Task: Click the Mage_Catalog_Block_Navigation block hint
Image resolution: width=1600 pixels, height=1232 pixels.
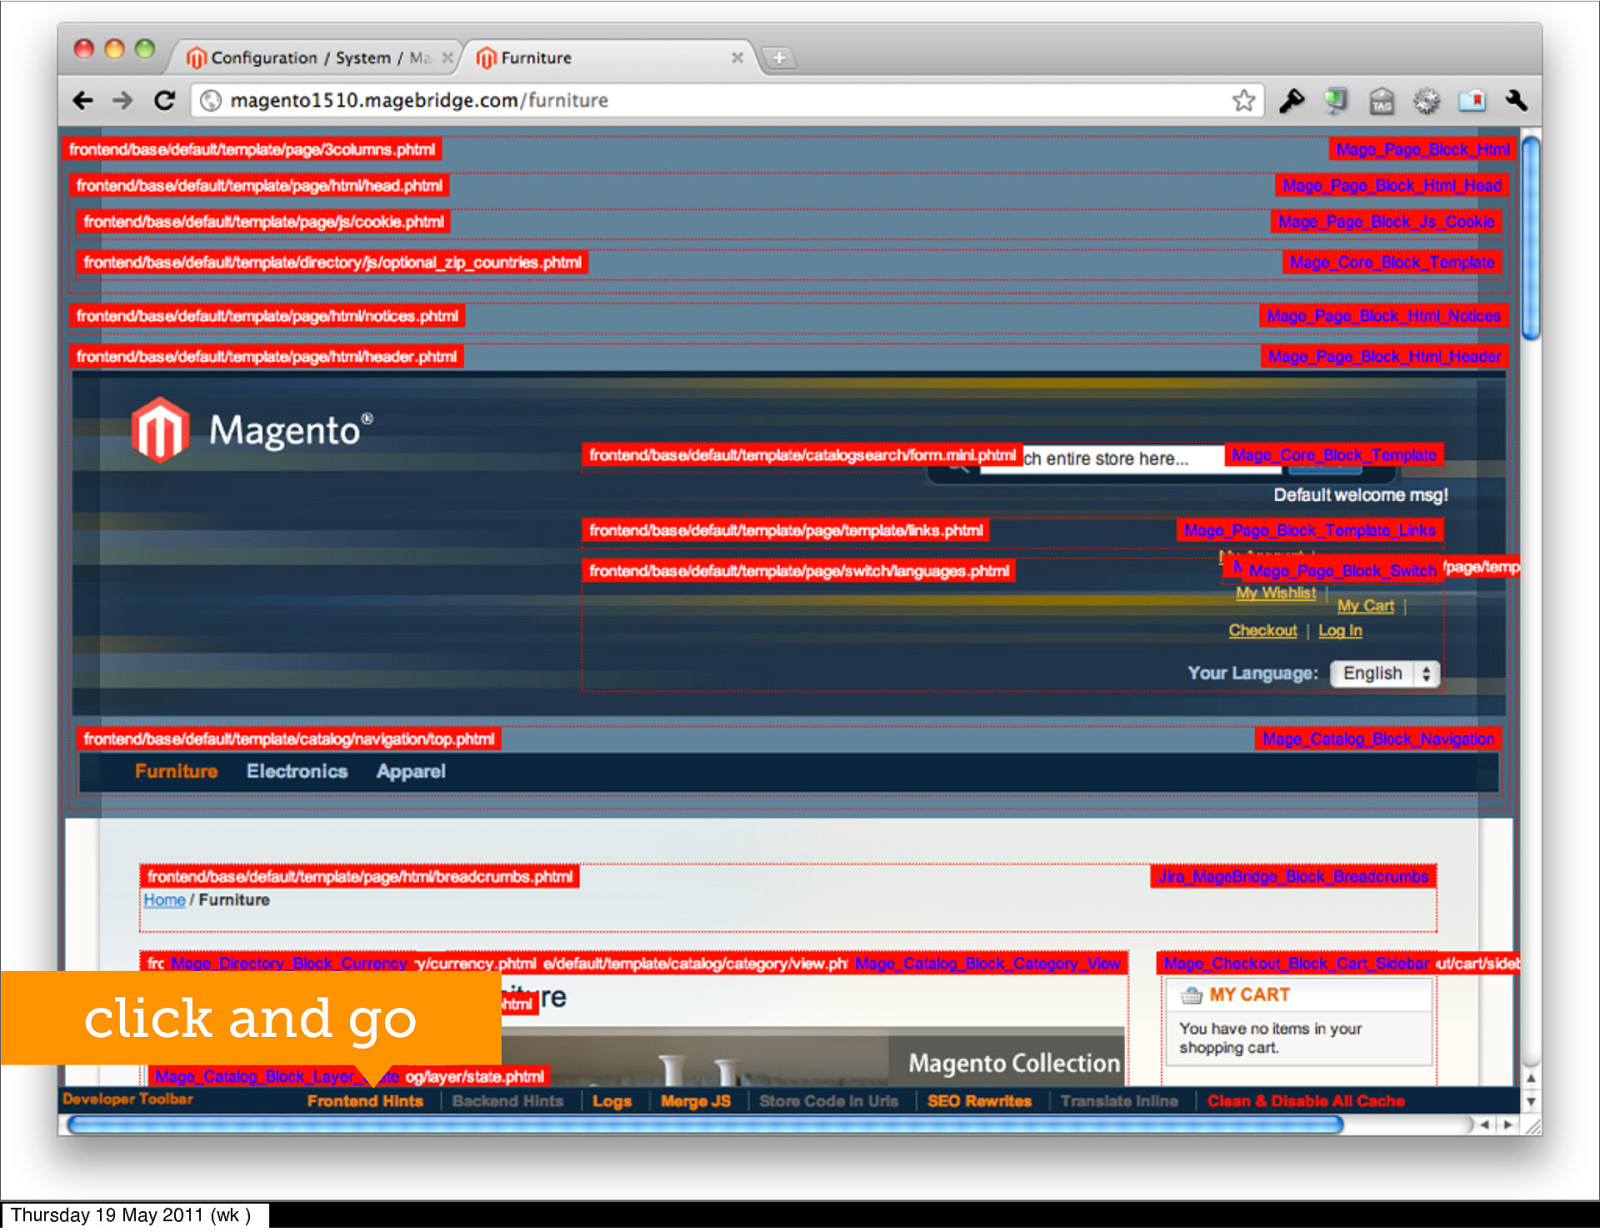Action: click(x=1378, y=739)
